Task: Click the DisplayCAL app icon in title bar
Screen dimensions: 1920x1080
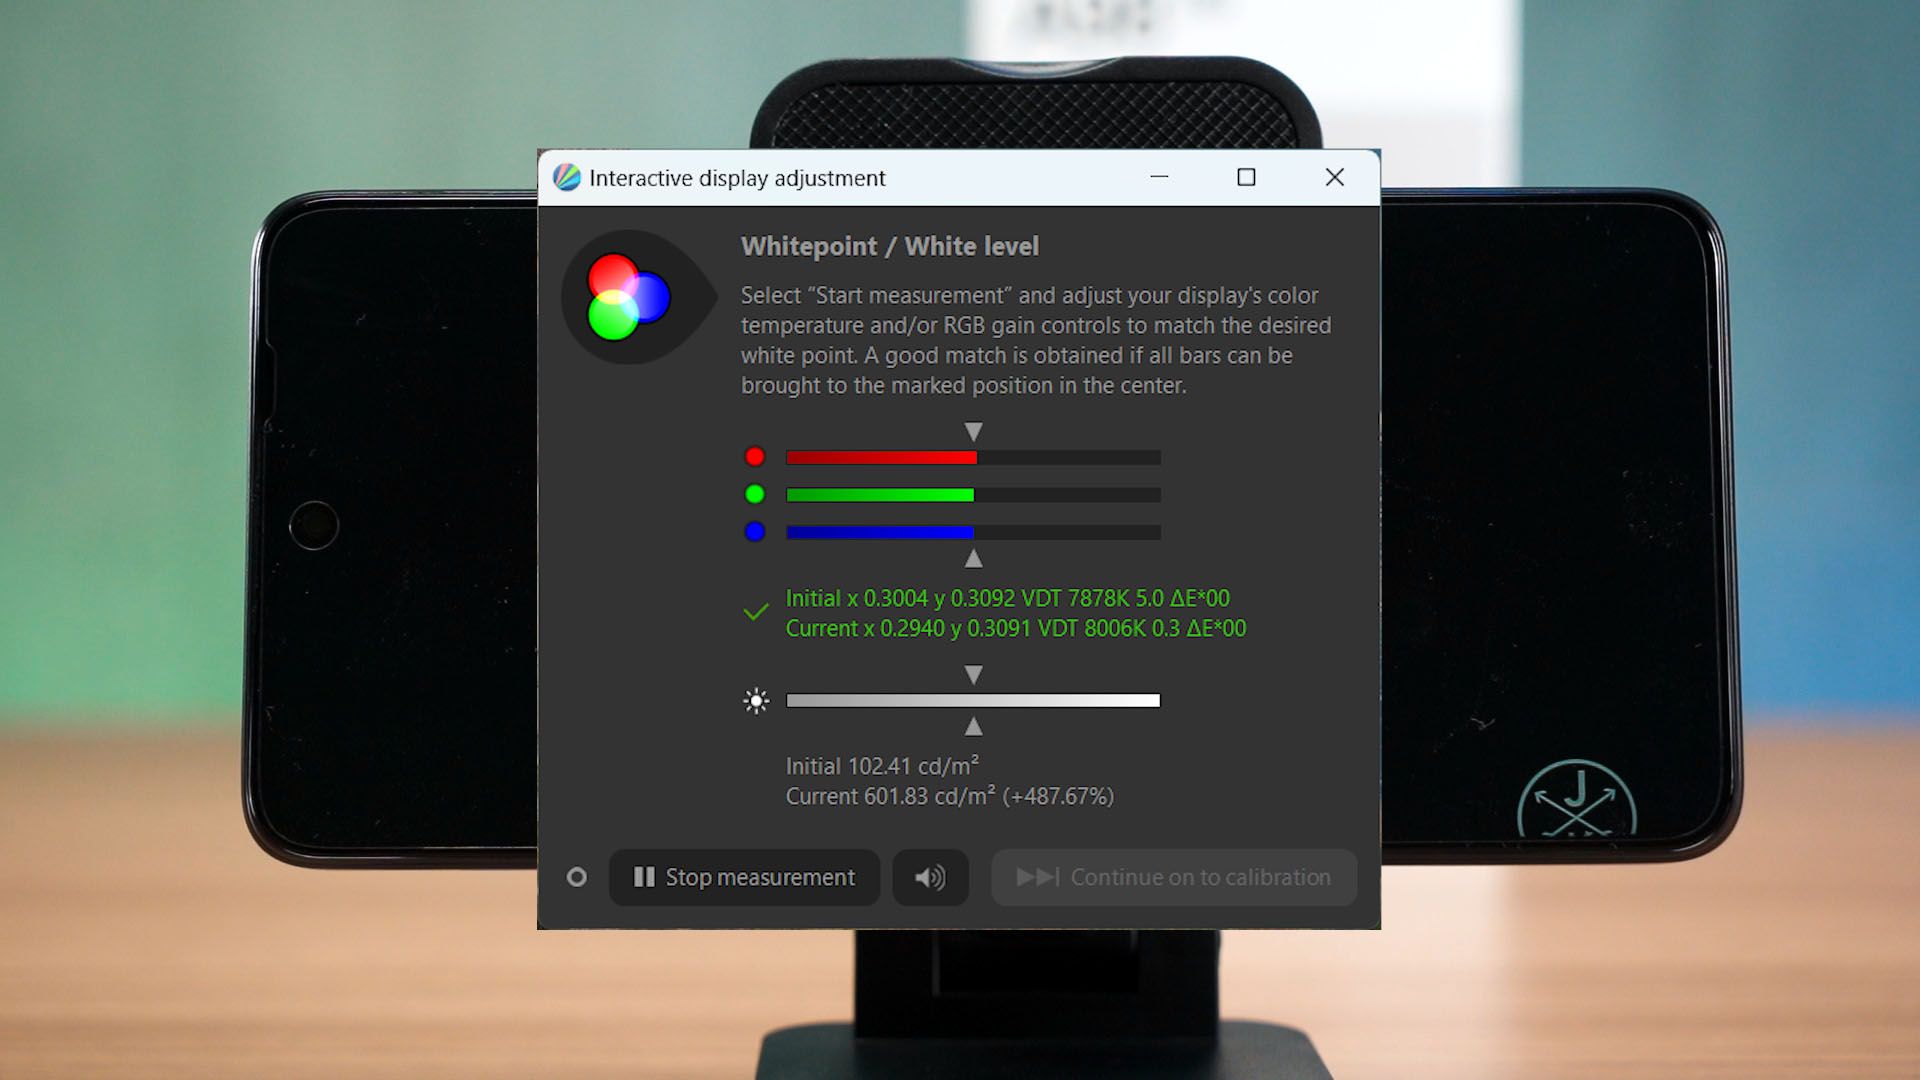Action: (x=567, y=178)
